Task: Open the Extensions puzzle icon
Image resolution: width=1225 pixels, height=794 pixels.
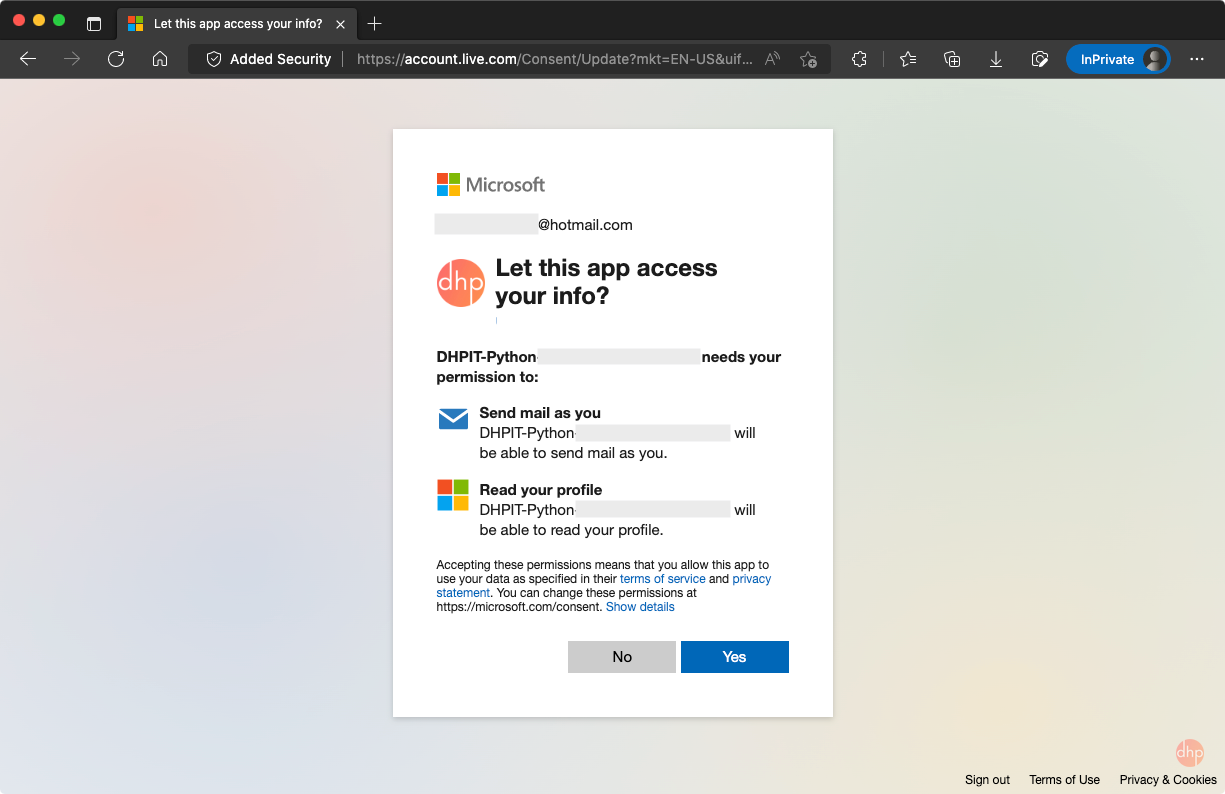Action: click(x=859, y=59)
